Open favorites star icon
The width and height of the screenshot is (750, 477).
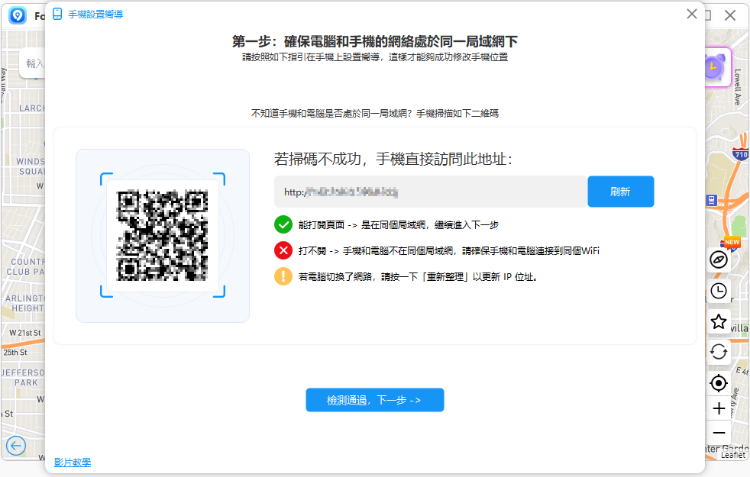pyautogui.click(x=718, y=322)
